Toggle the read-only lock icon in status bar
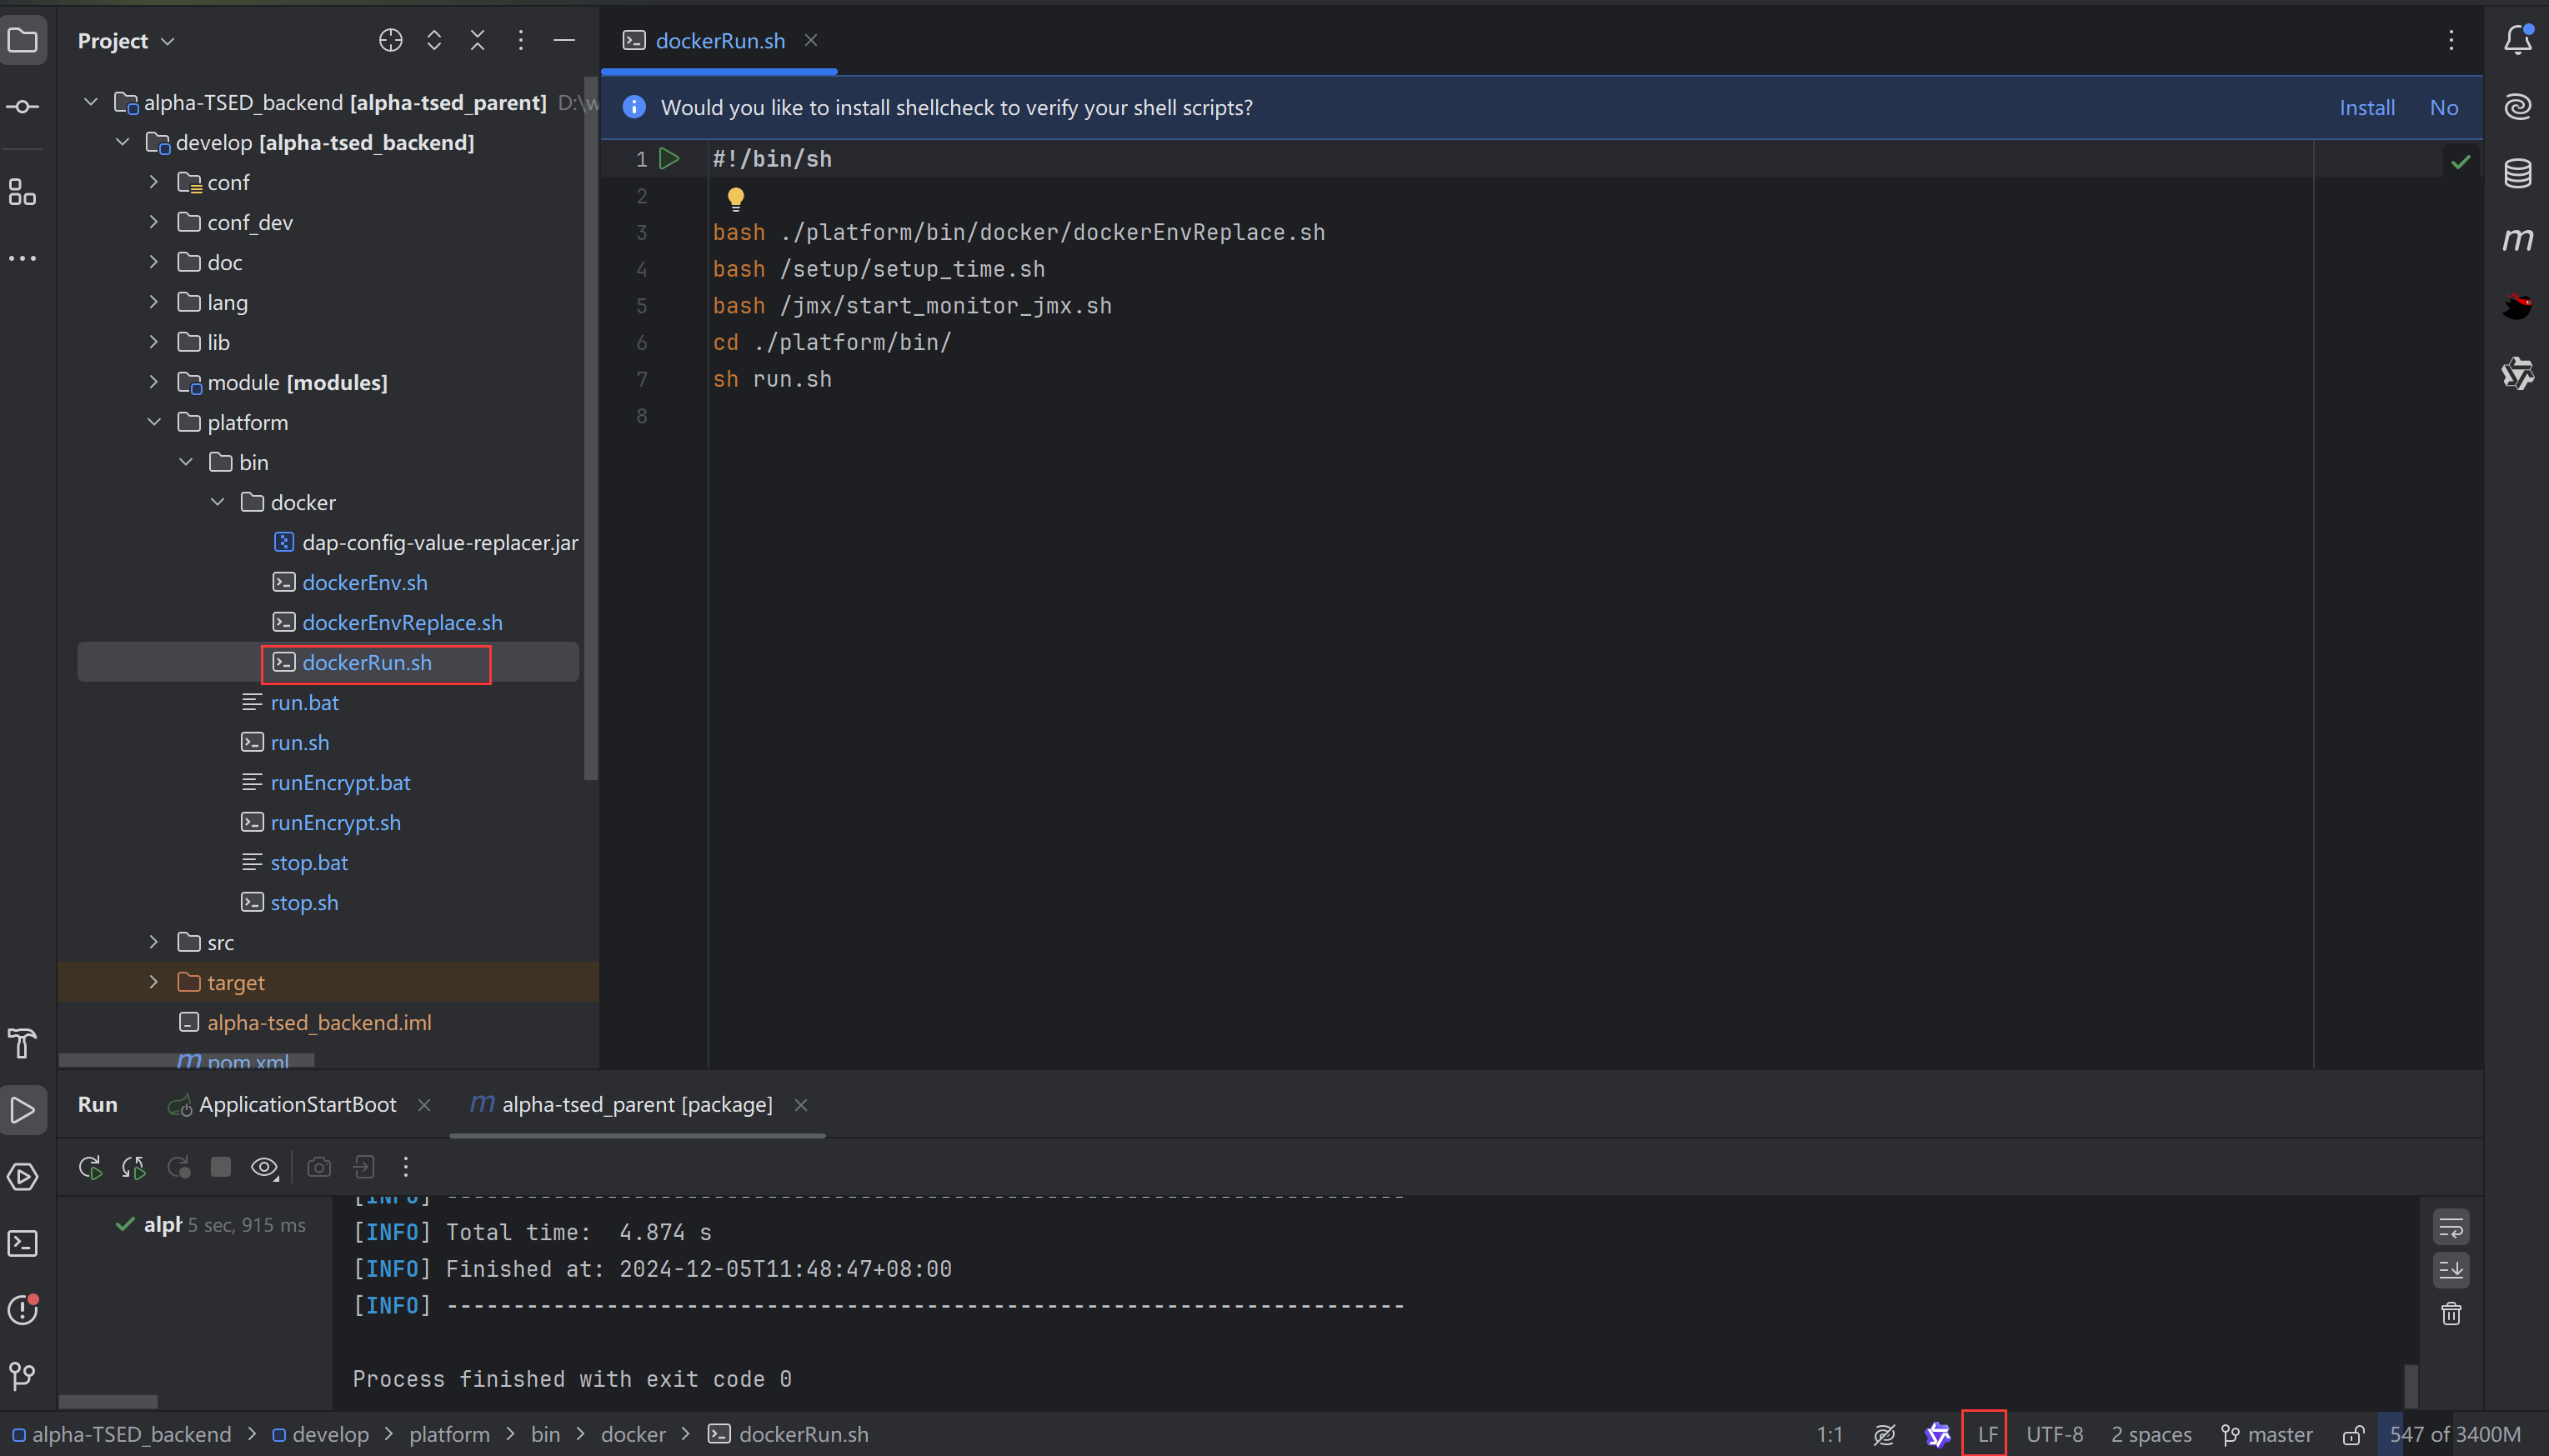This screenshot has width=2549, height=1456. pyautogui.click(x=2353, y=1434)
